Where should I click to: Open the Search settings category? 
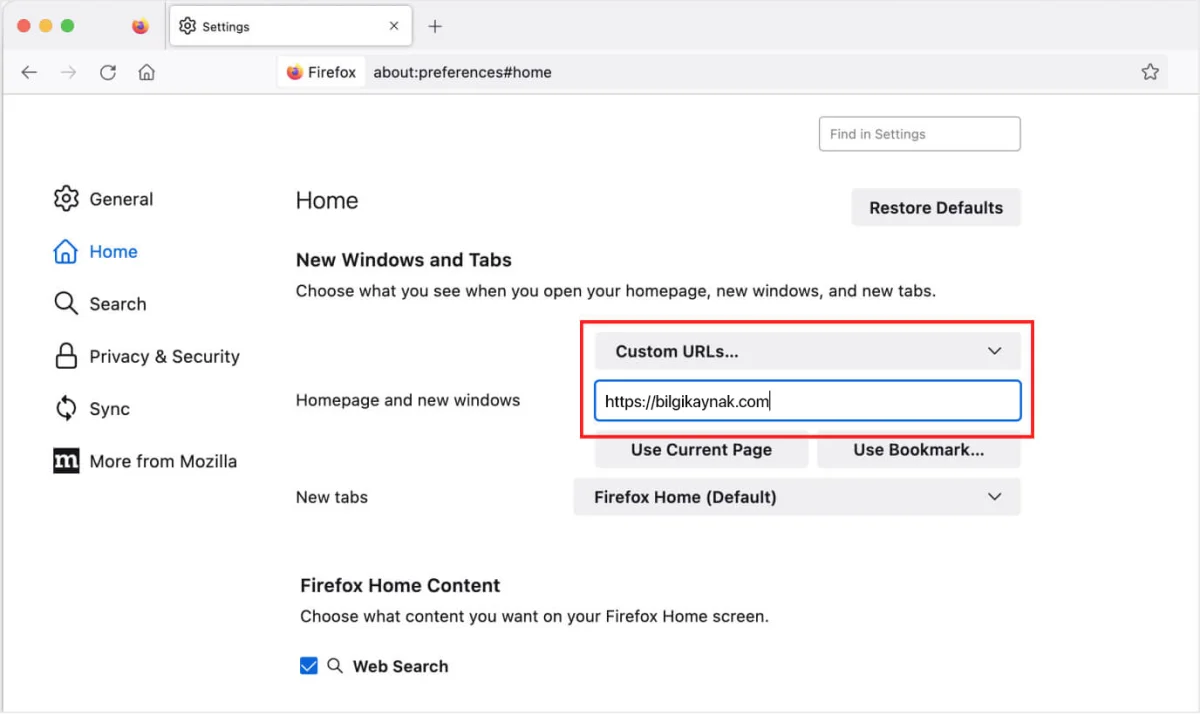[100, 304]
